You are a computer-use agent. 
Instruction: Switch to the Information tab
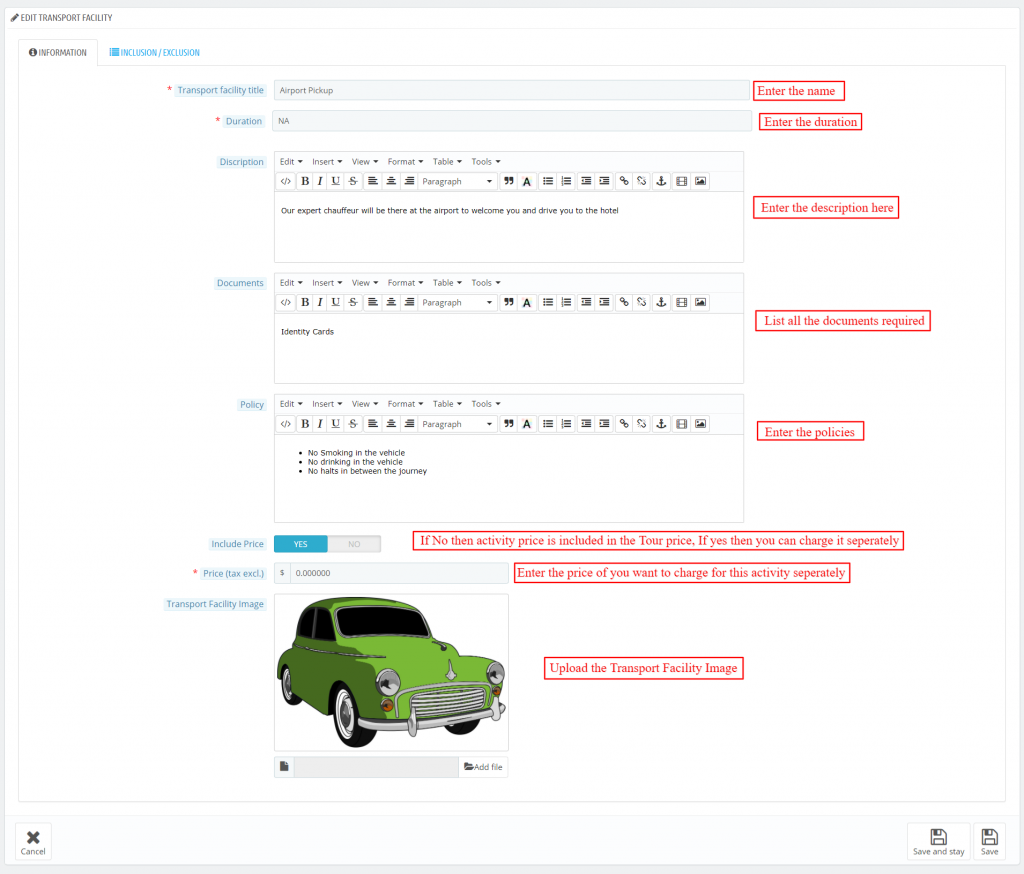58,52
